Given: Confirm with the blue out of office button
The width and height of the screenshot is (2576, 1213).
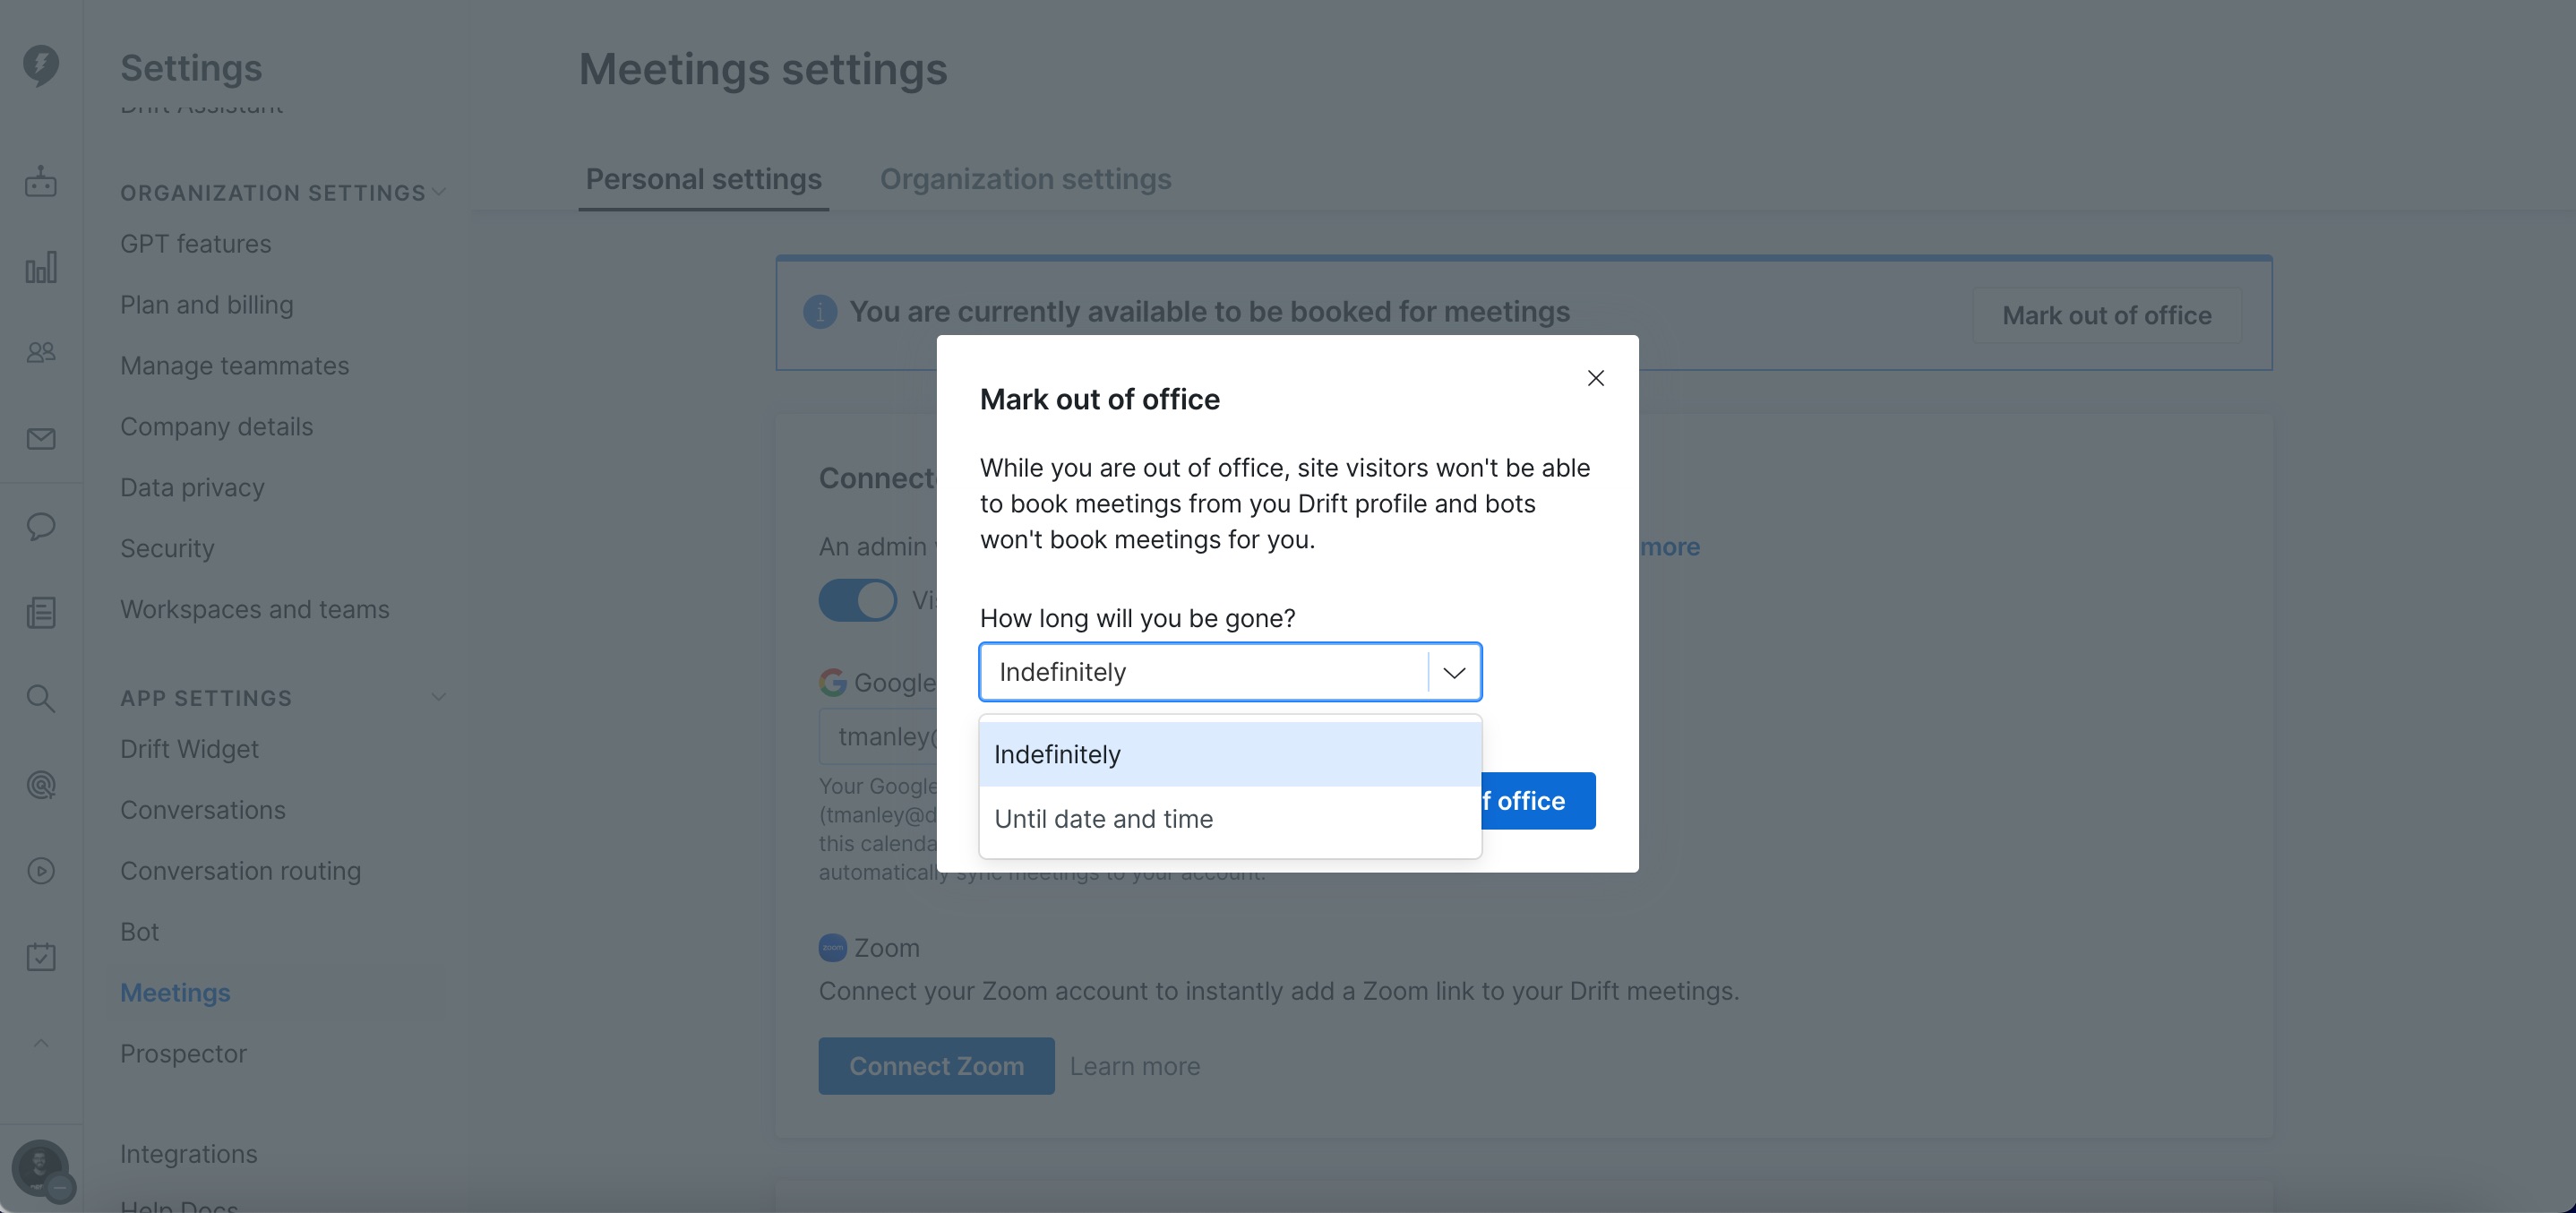Looking at the screenshot, I should click(x=1538, y=801).
